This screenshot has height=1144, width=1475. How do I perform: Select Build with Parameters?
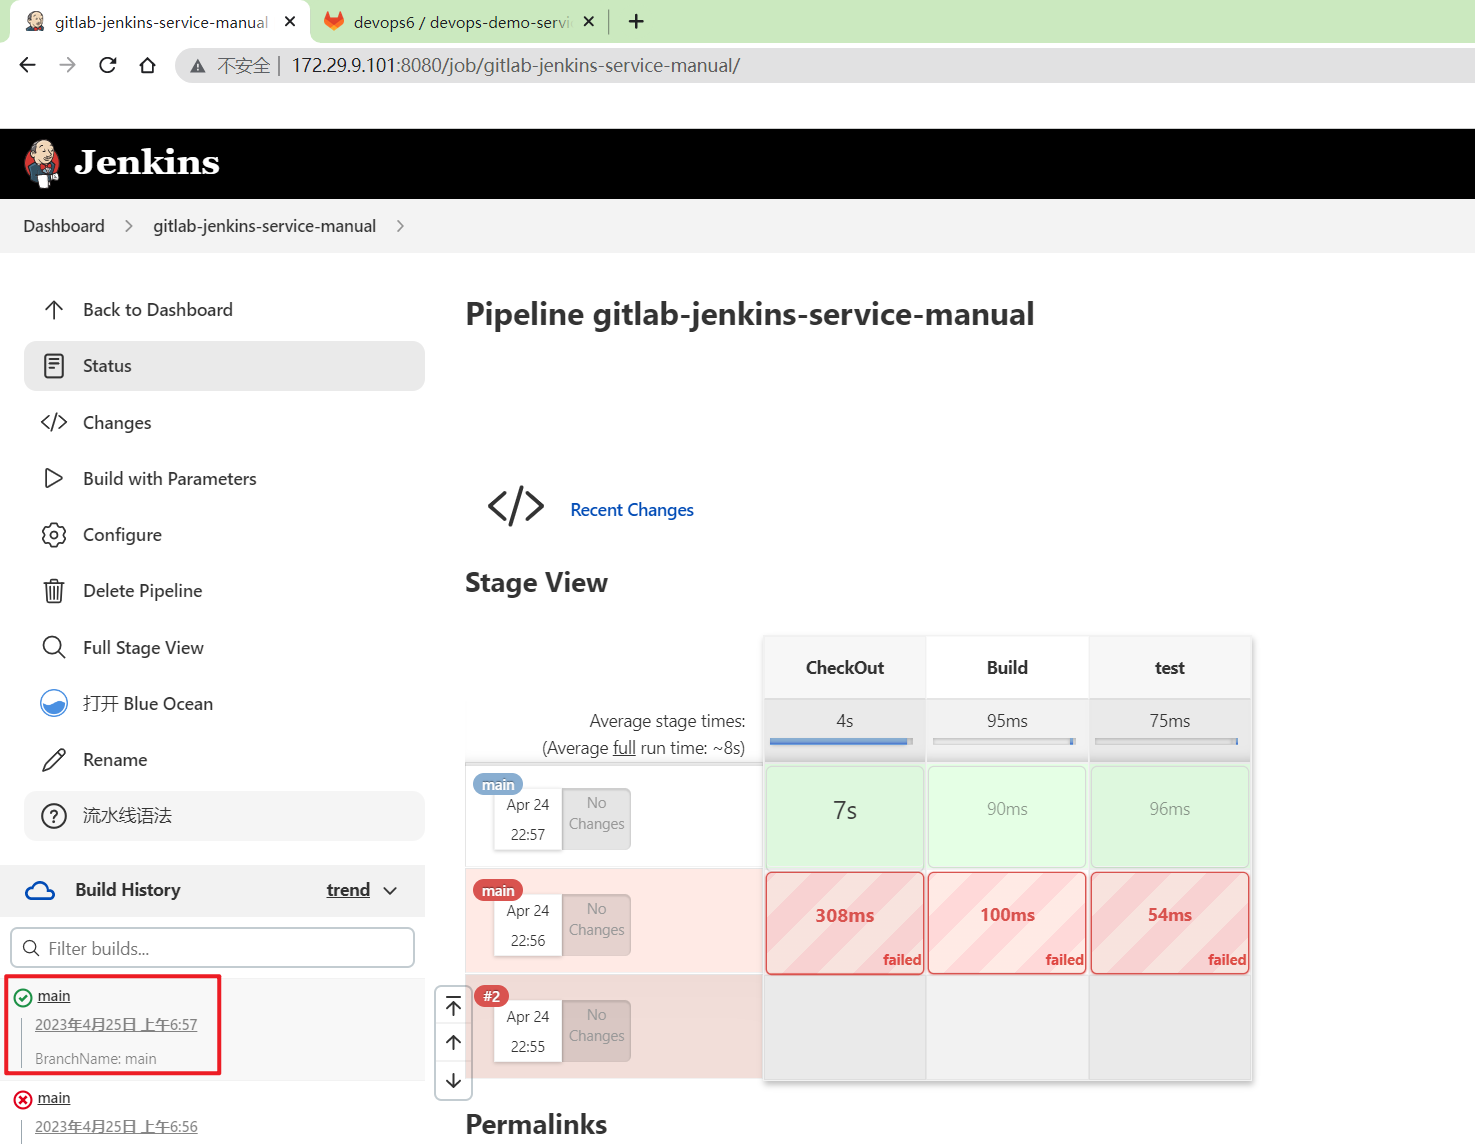point(224,478)
